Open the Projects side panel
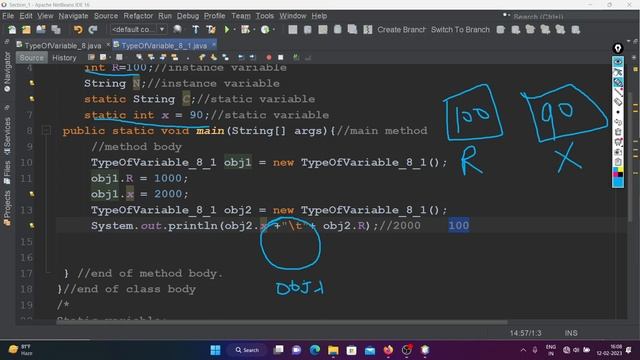The image size is (640, 360). (7, 208)
